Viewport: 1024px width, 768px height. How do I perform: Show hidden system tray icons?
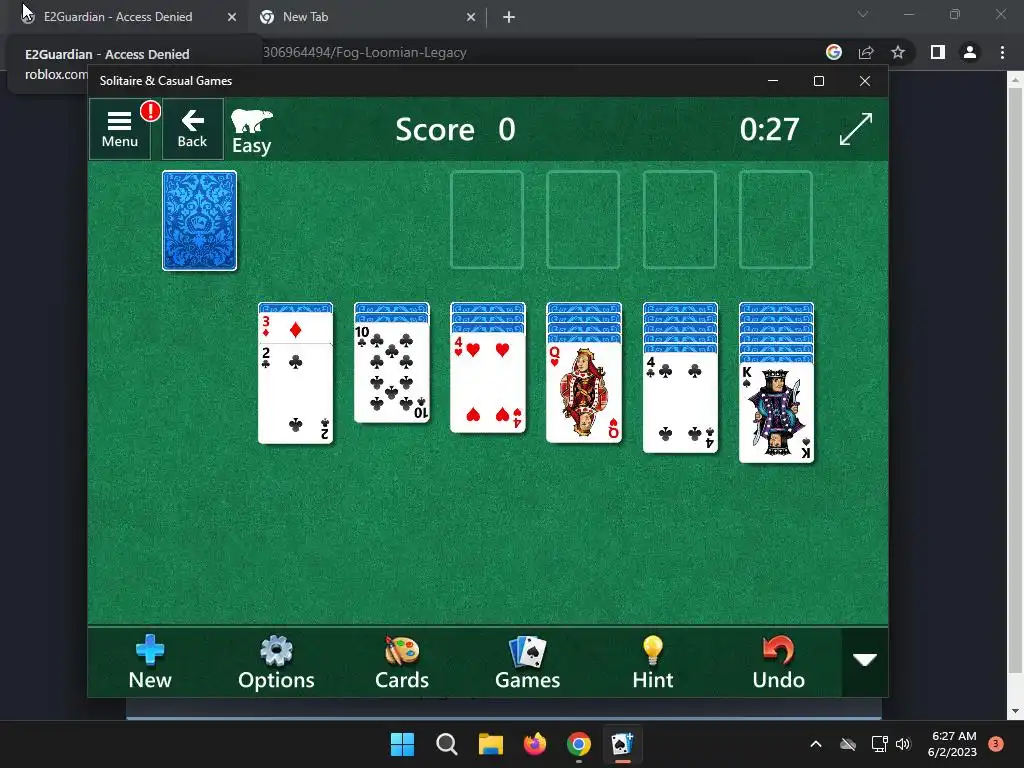(816, 744)
